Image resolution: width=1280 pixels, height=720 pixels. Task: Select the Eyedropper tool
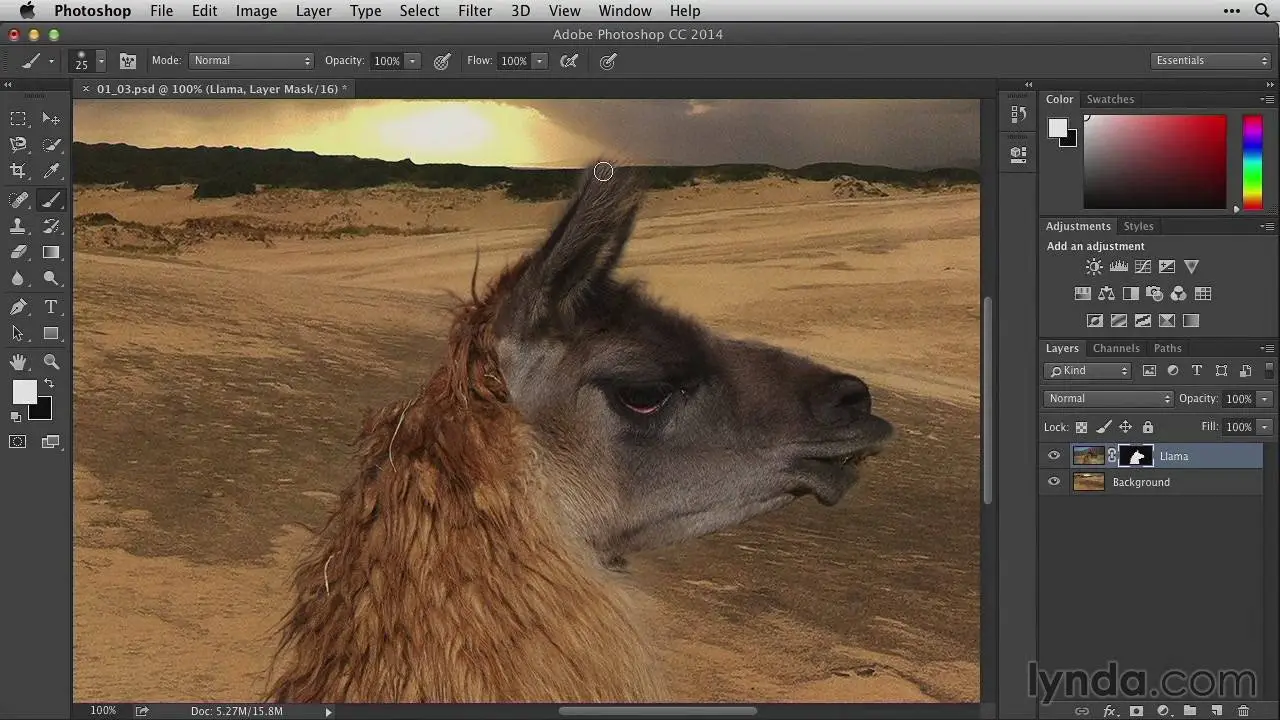pyautogui.click(x=51, y=171)
